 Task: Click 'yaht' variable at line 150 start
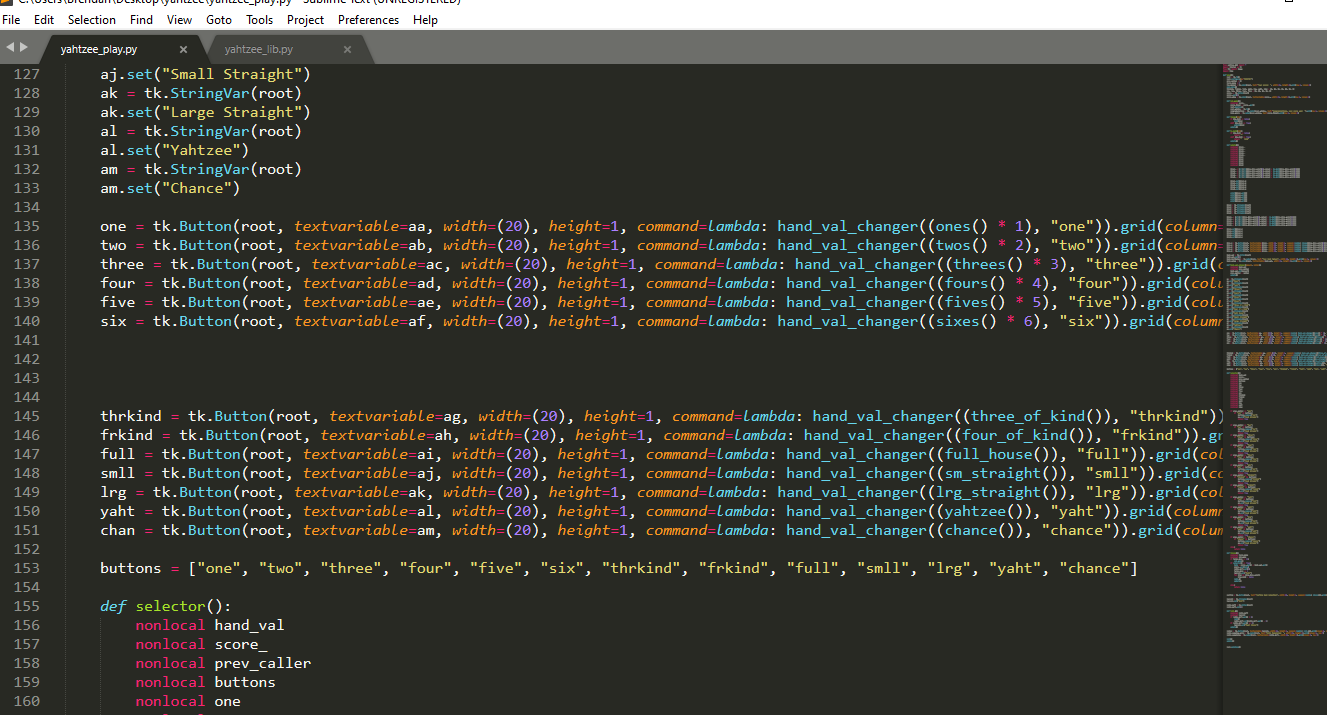[x=118, y=511]
